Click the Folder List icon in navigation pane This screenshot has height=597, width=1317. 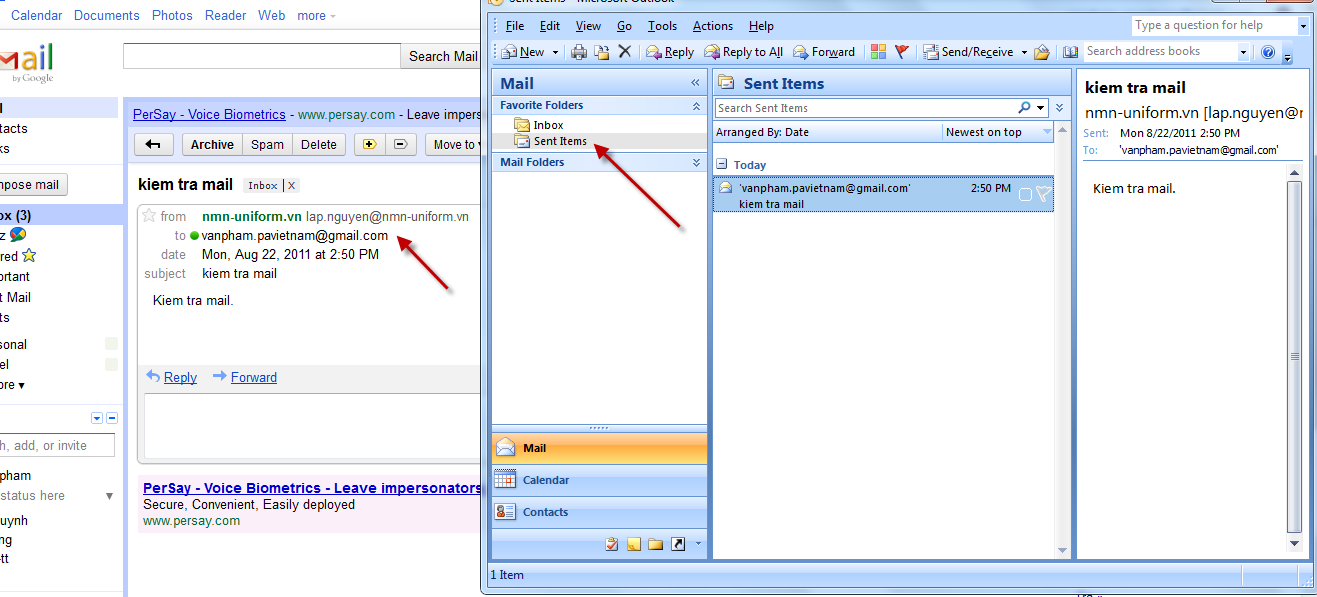click(x=656, y=545)
